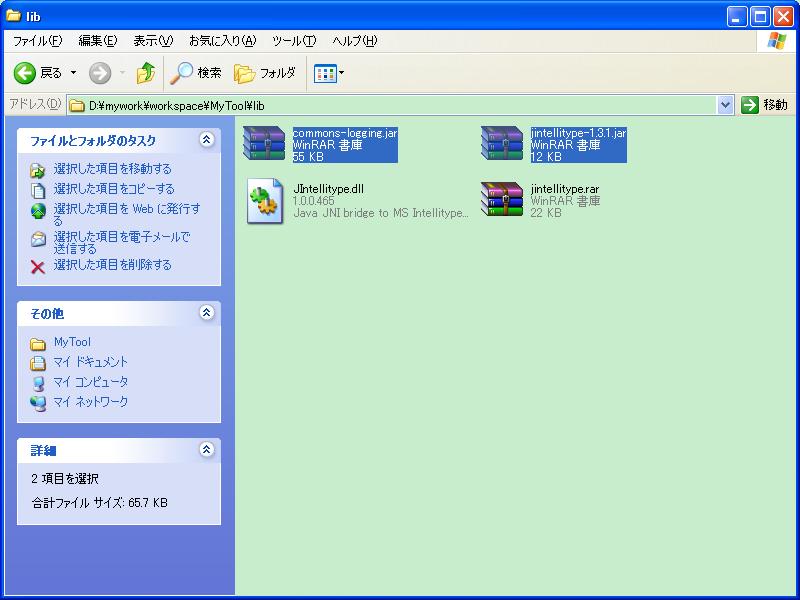Click the 合計ファイル サイズ: 65.7 KB text

(x=99, y=503)
